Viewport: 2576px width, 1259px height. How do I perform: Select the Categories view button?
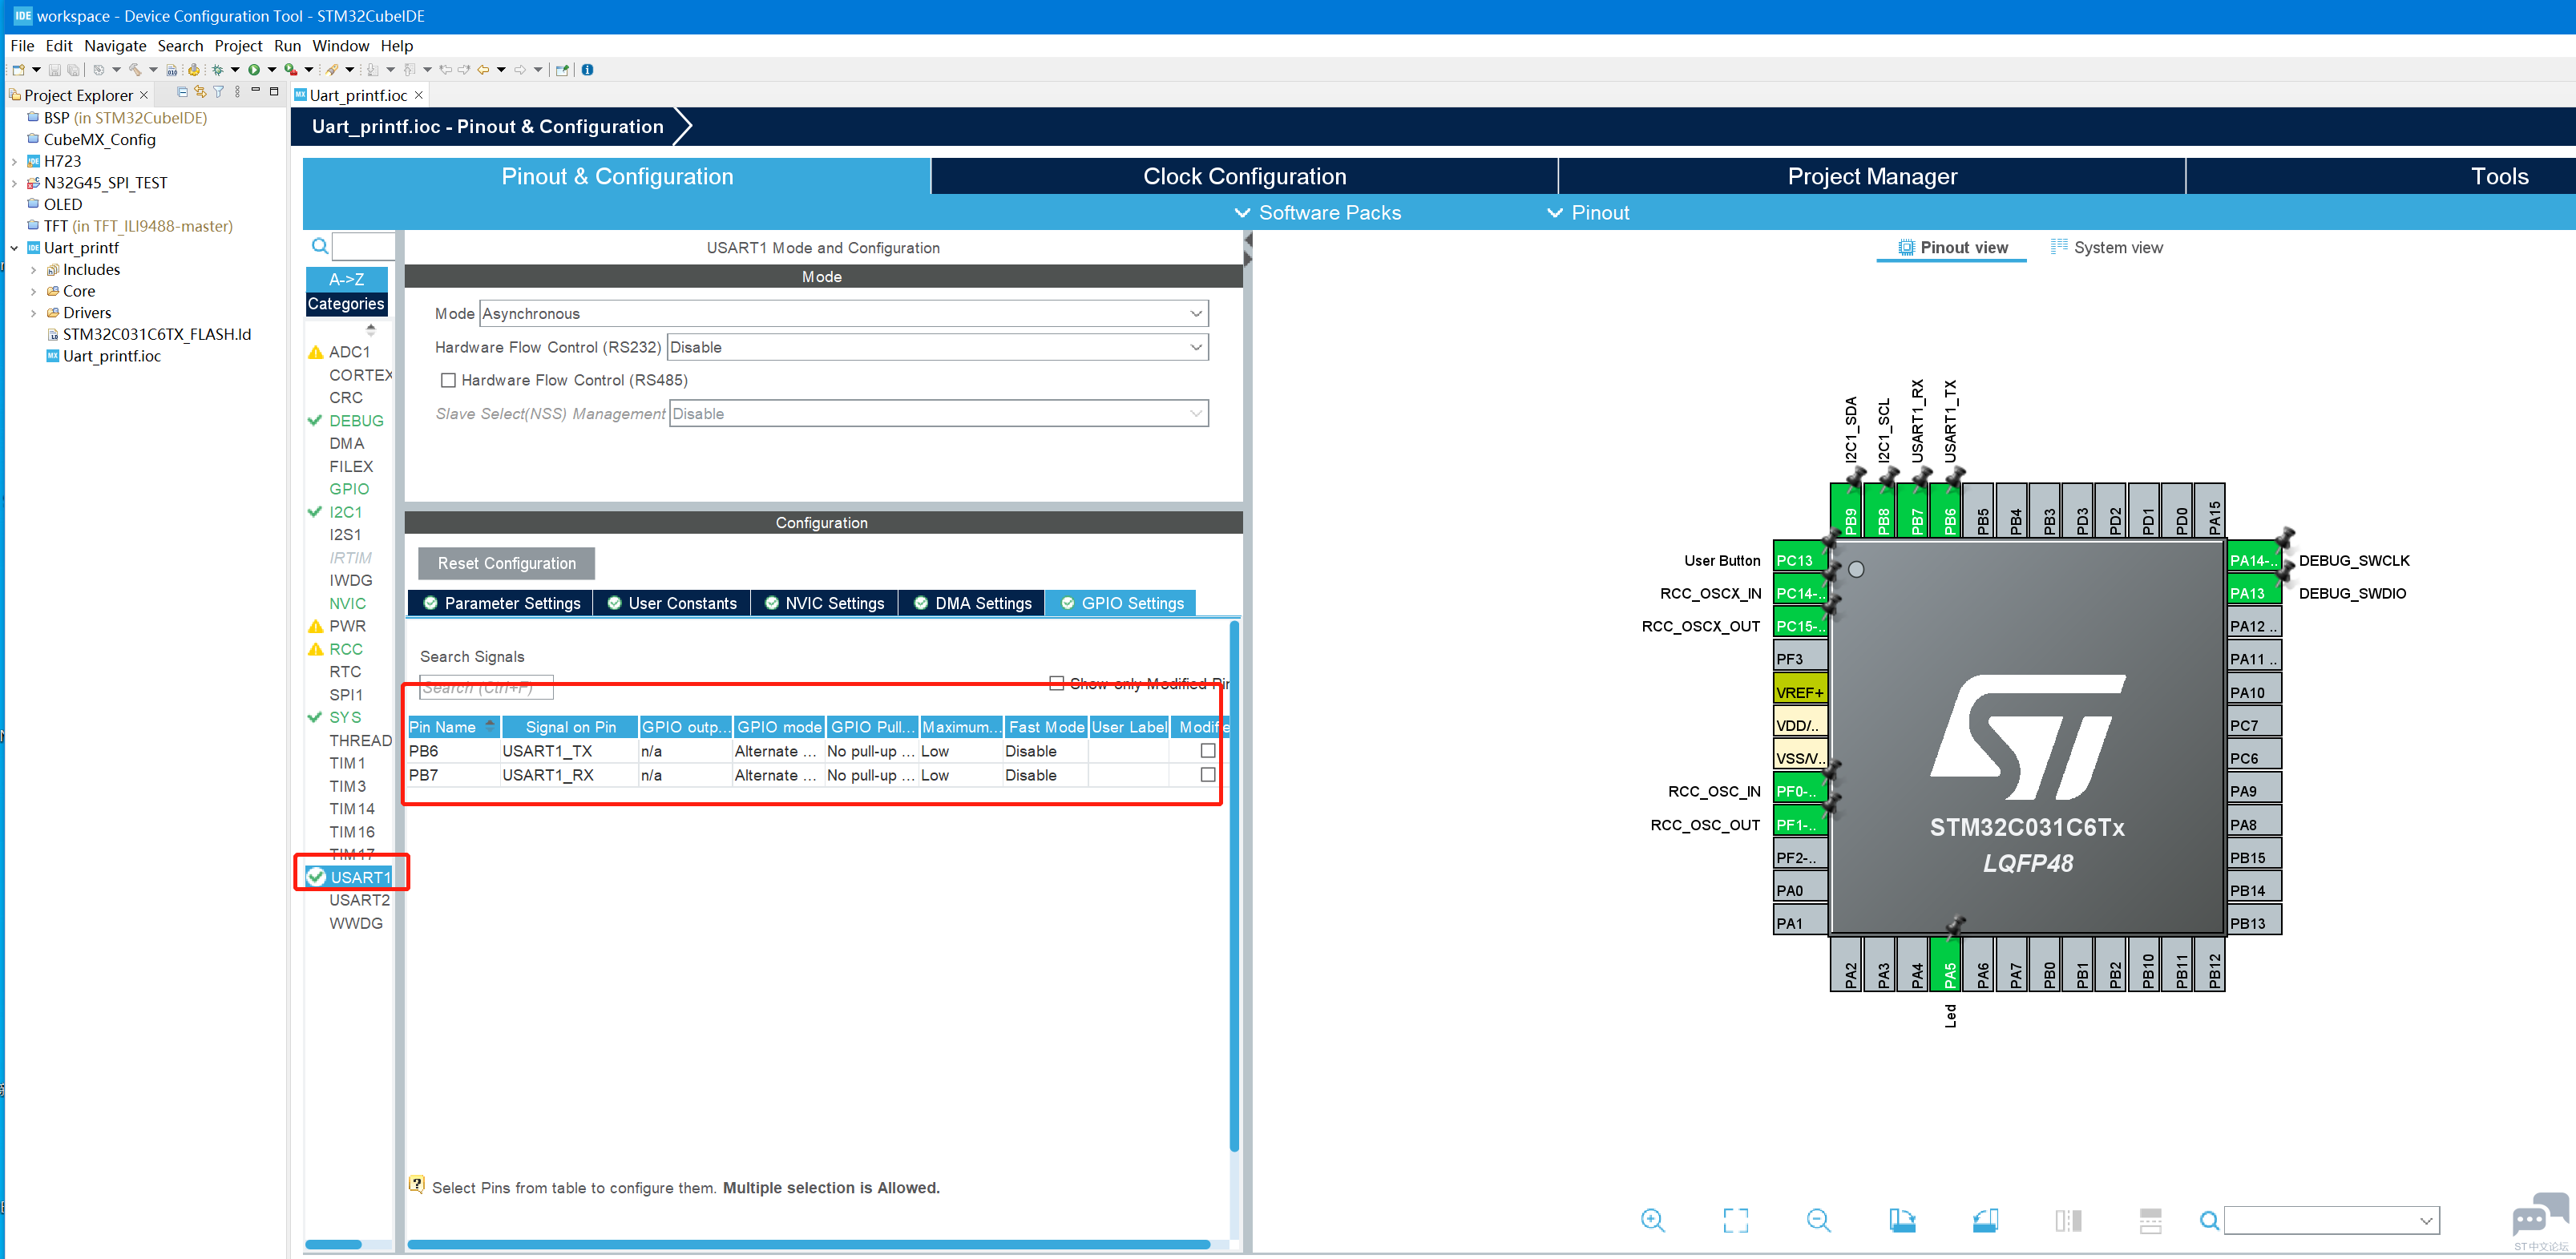click(x=346, y=304)
